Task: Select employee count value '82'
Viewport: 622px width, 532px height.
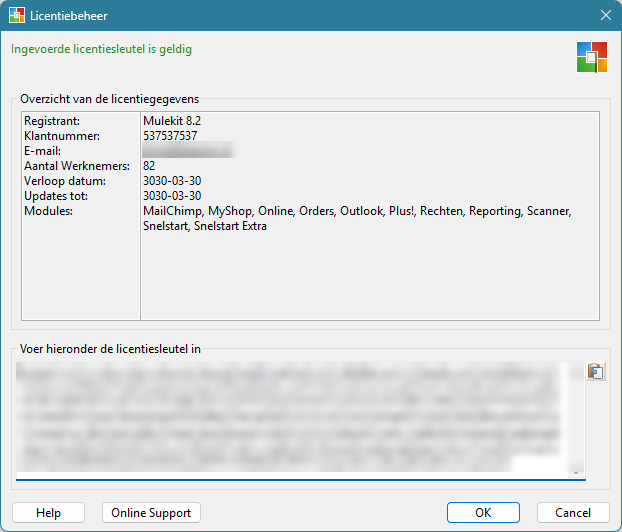Action: [x=149, y=166]
